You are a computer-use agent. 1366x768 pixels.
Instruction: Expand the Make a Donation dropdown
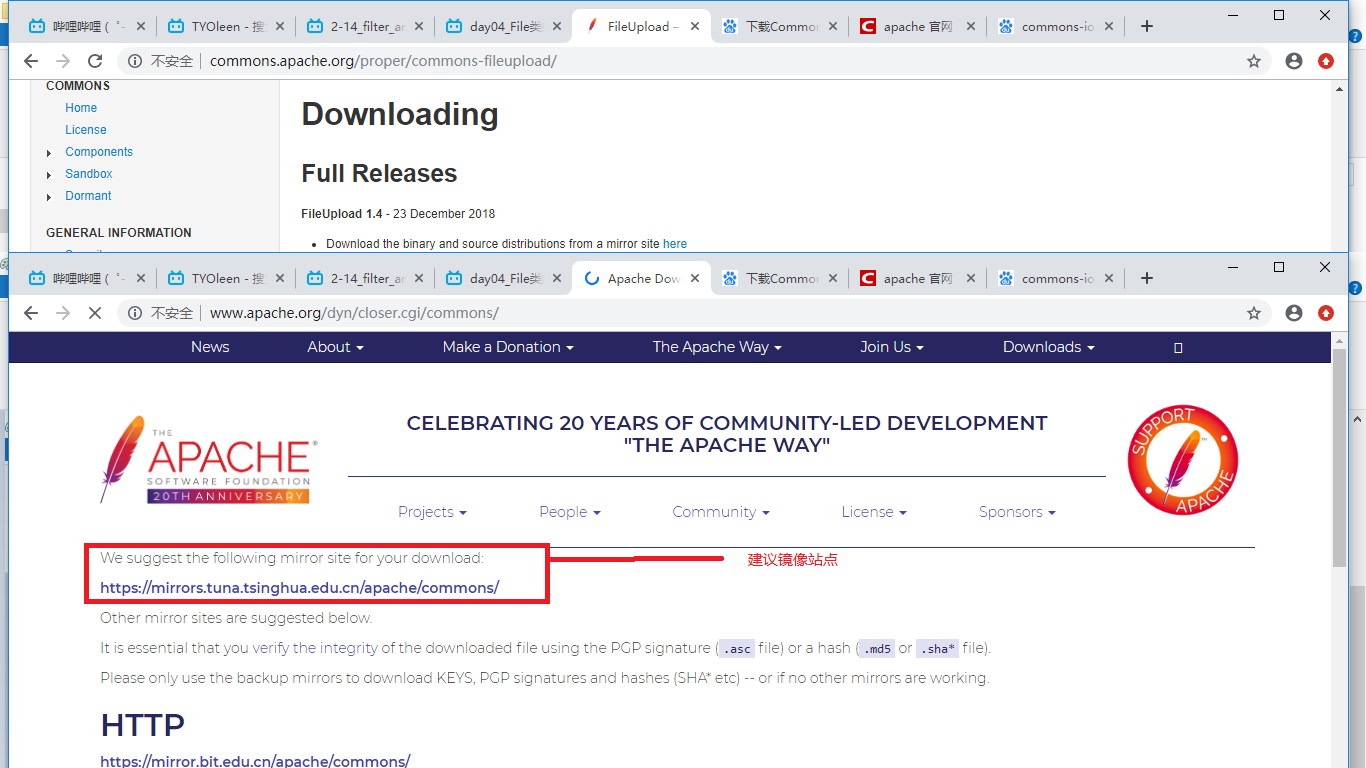508,347
